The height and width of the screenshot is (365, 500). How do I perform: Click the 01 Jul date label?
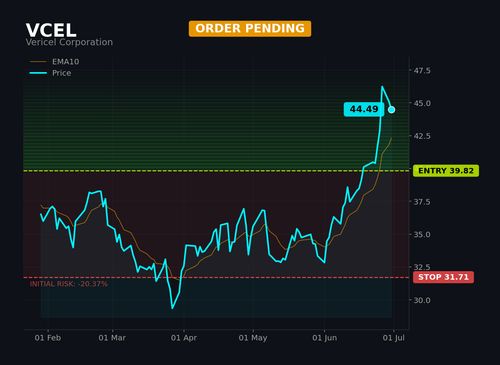[394, 338]
